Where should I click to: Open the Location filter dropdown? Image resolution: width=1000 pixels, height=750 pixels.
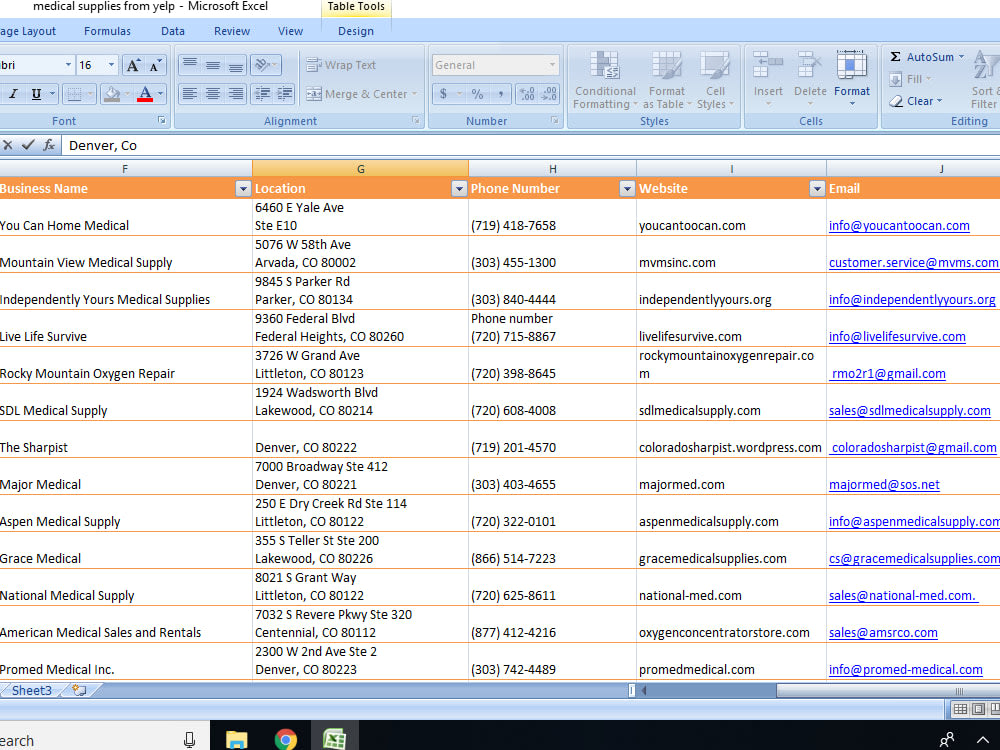(x=459, y=189)
